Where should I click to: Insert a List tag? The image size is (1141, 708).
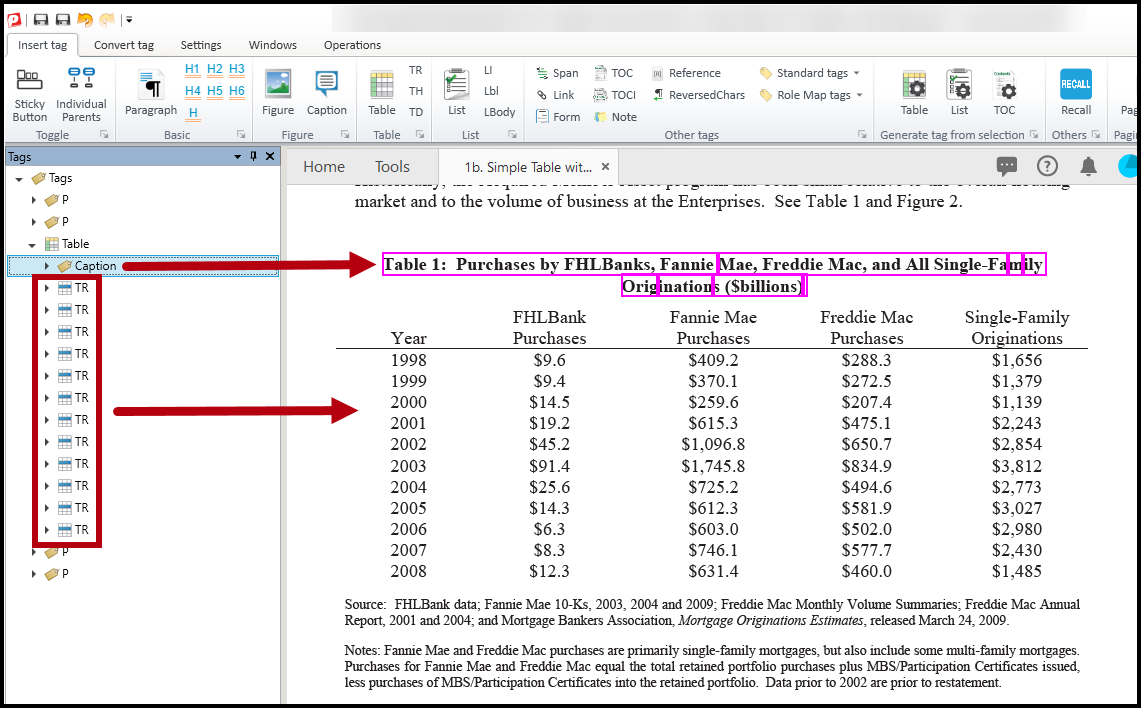pyautogui.click(x=456, y=92)
